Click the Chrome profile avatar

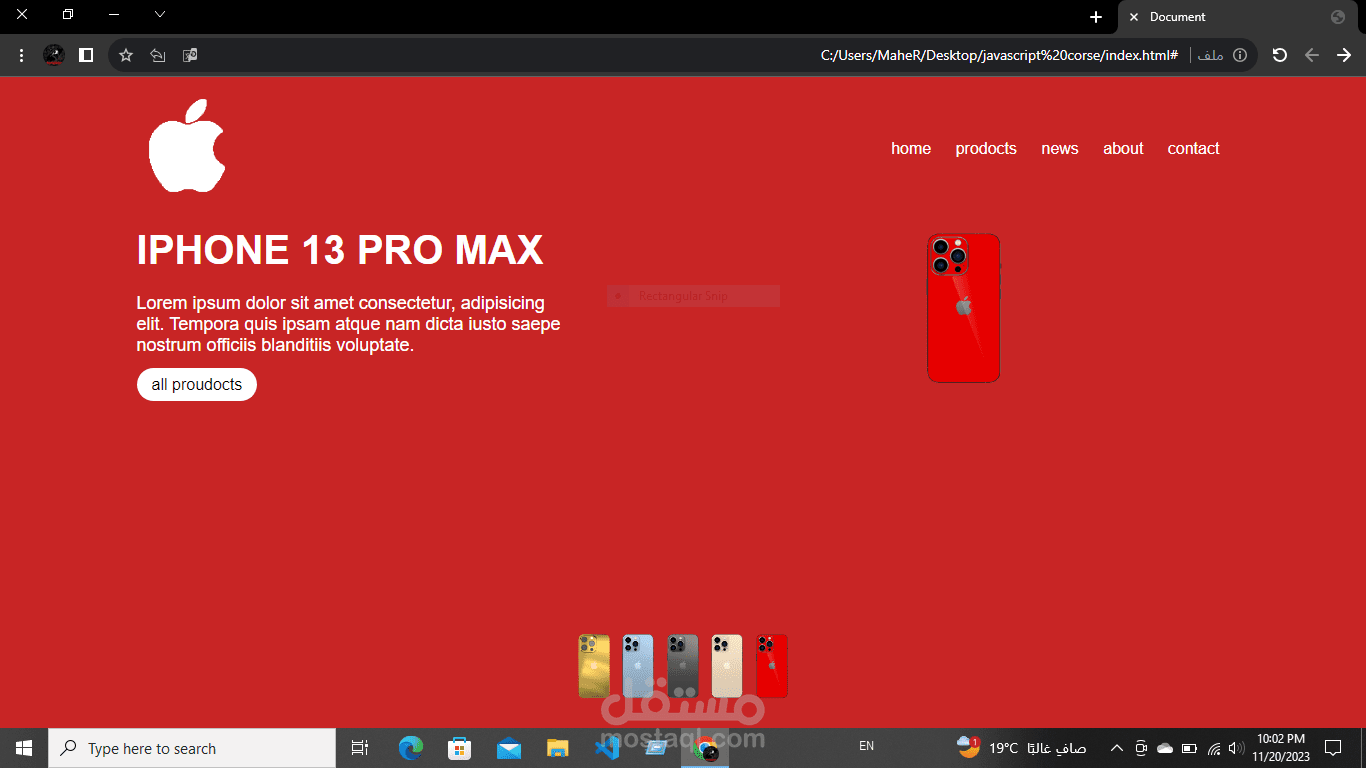click(x=54, y=55)
